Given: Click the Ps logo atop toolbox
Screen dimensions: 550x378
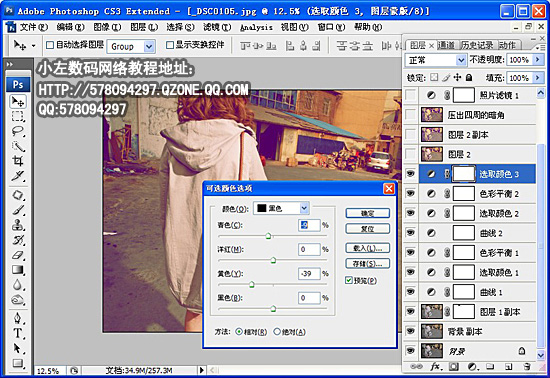Looking at the screenshot, I should click(18, 85).
